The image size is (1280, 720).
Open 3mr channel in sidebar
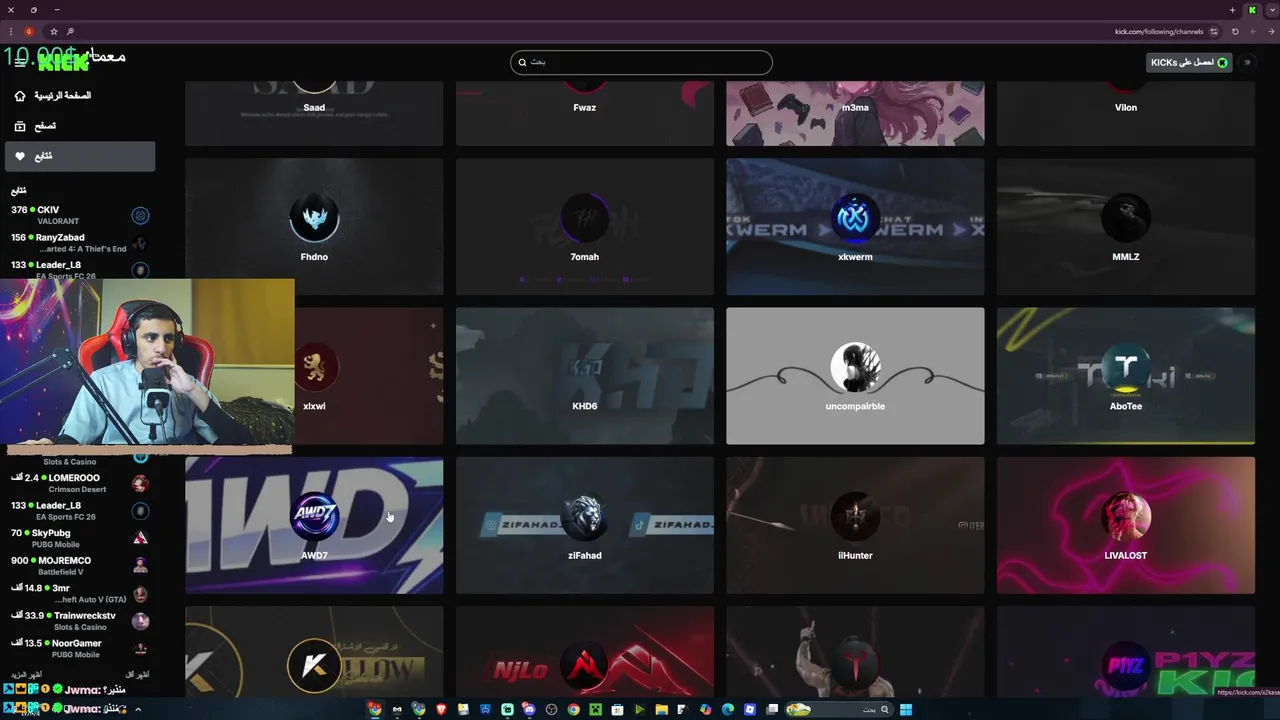click(x=80, y=593)
